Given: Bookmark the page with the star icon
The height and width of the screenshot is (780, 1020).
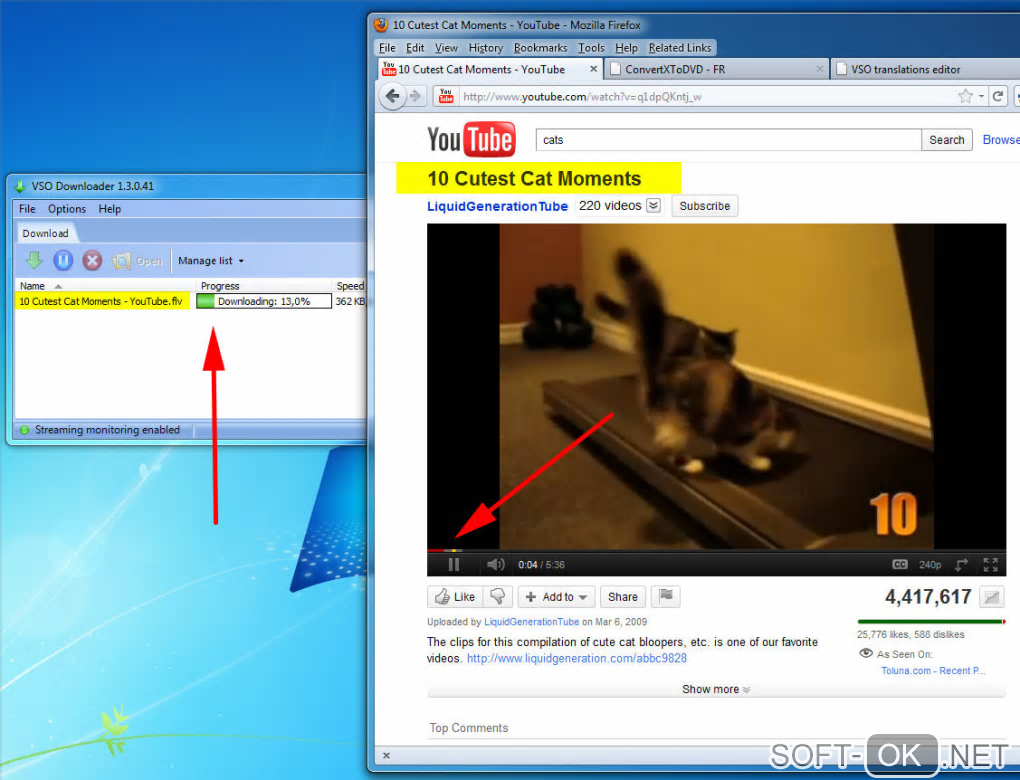Looking at the screenshot, I should [965, 96].
